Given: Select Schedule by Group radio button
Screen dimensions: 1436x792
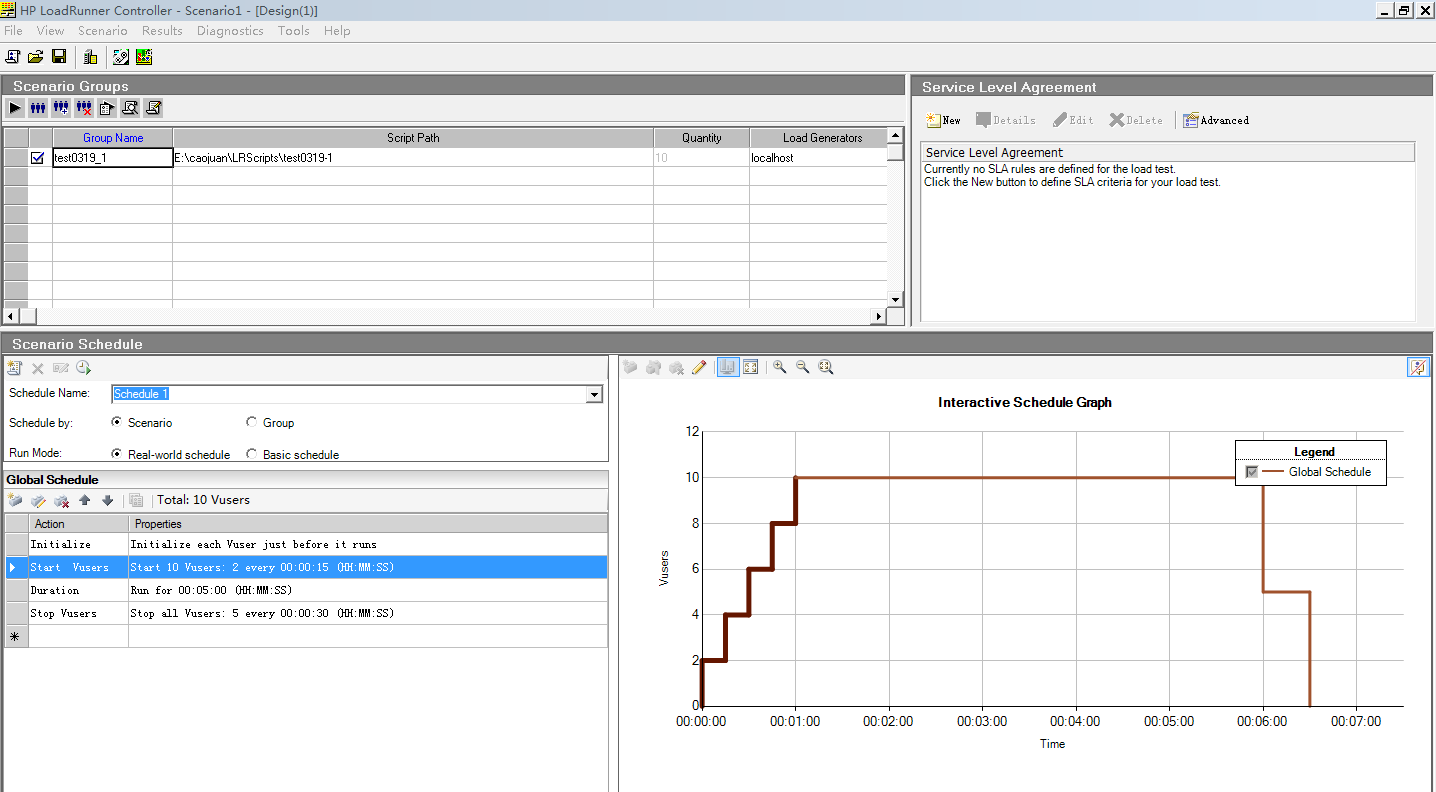Looking at the screenshot, I should tap(252, 422).
